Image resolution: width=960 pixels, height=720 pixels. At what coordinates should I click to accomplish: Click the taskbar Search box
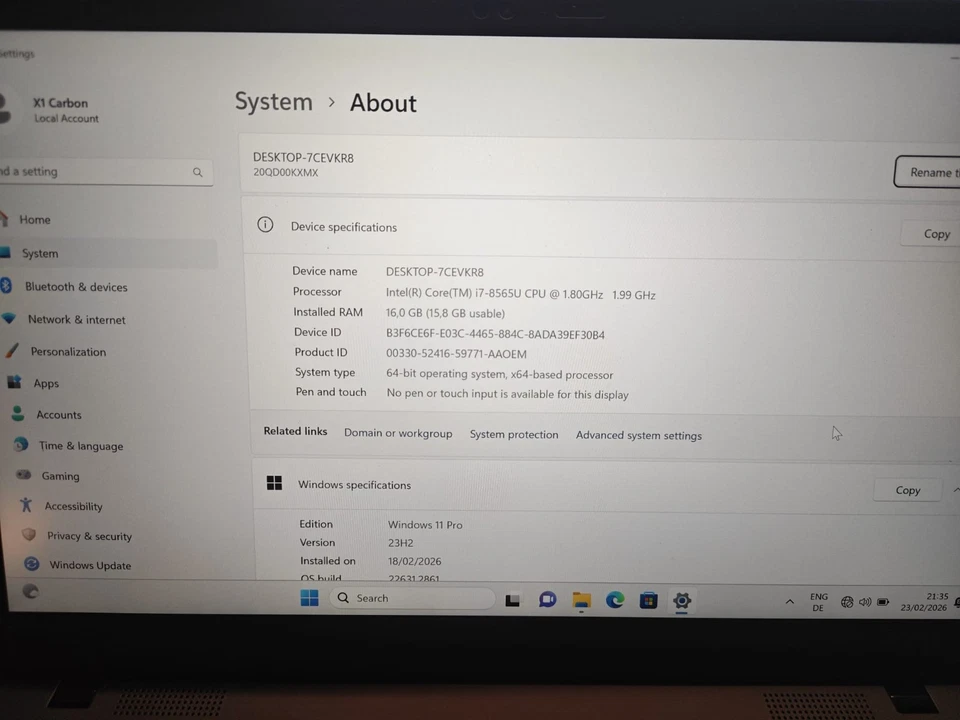[x=412, y=598]
